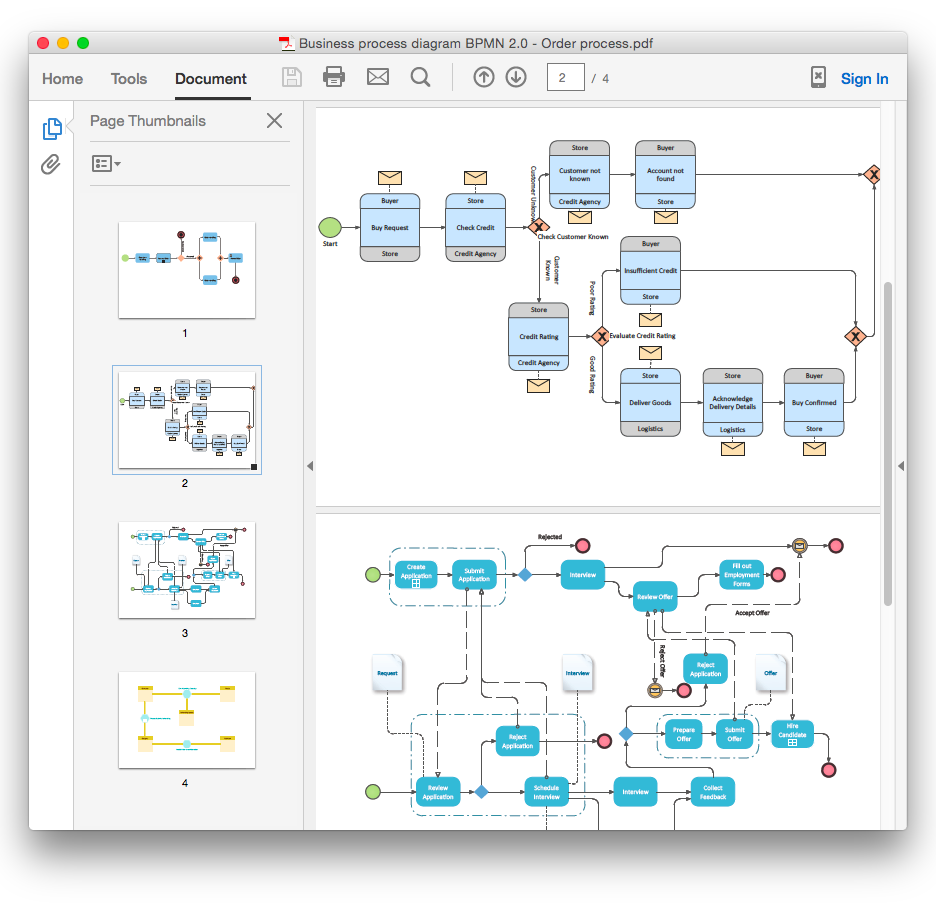Screen dimensions: 936x909
Task: Go to the next page
Action: click(516, 77)
